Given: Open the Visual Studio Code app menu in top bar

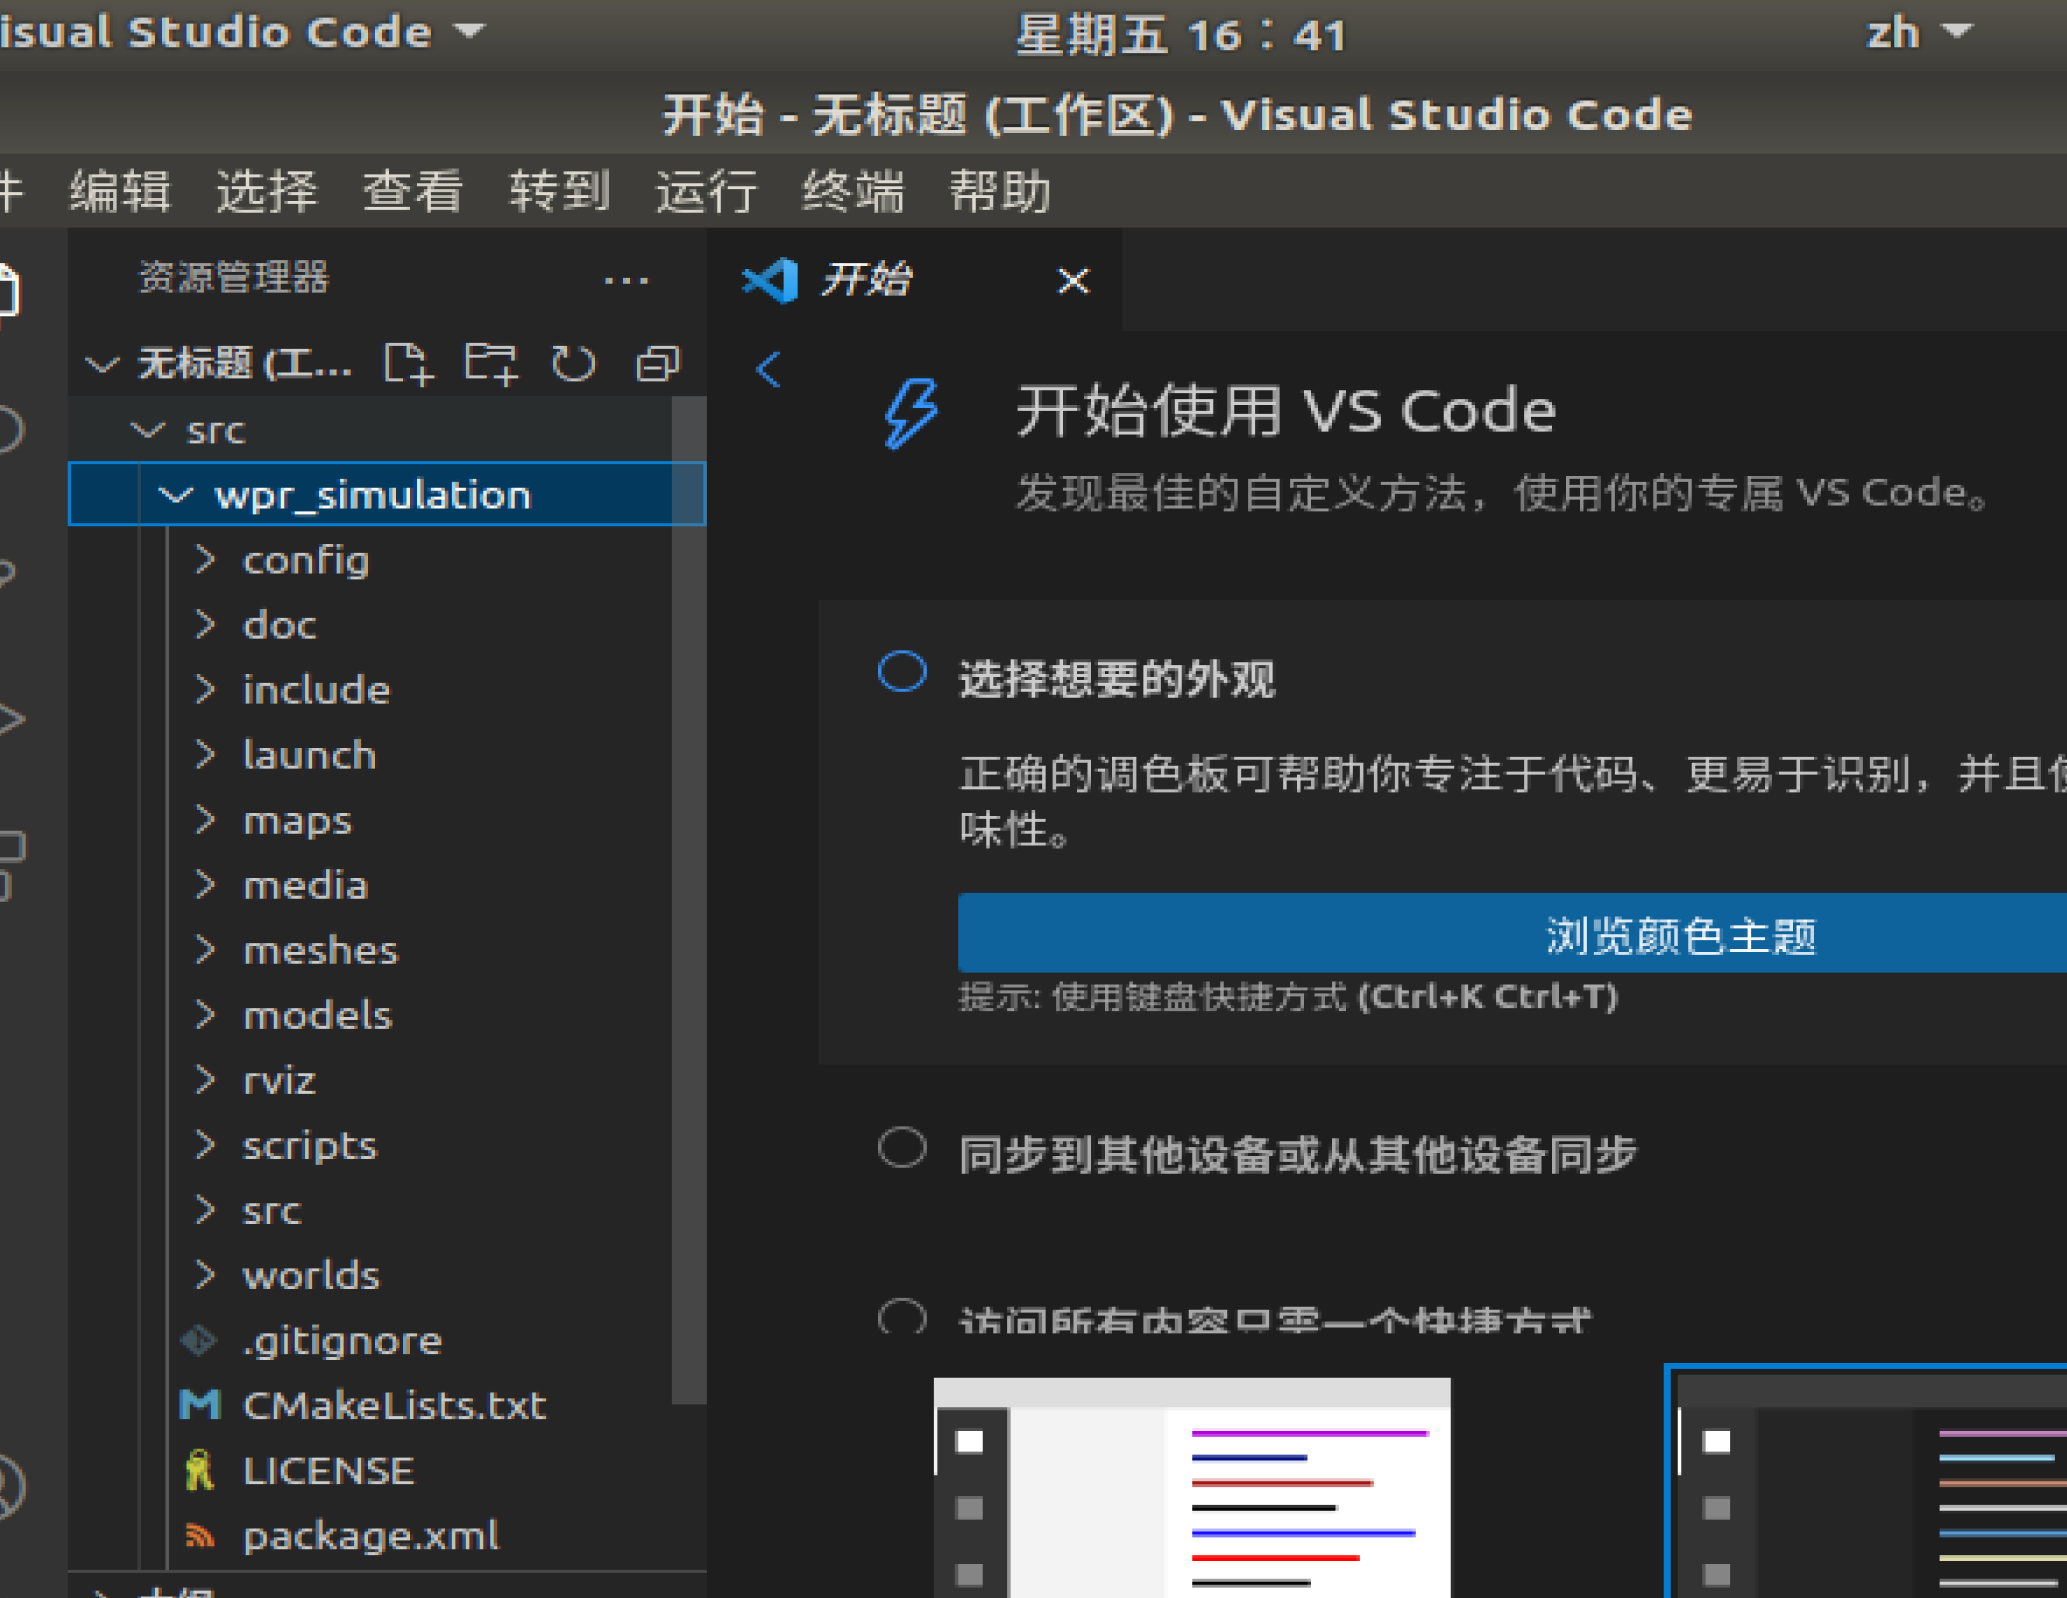Looking at the screenshot, I should [x=242, y=32].
